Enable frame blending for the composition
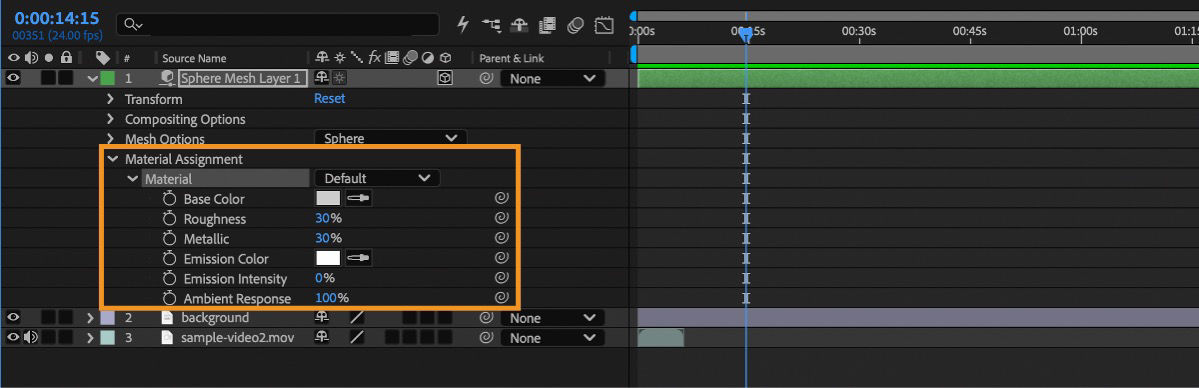The image size is (1199, 388). coord(547,24)
